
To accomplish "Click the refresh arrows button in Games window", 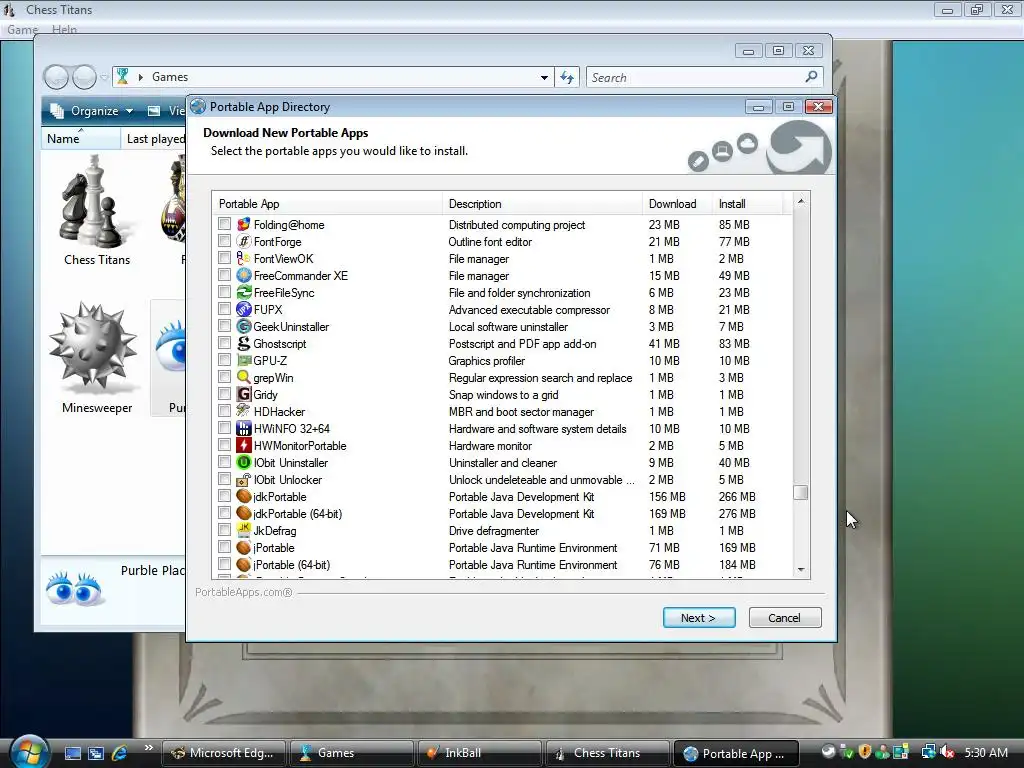I will point(567,78).
